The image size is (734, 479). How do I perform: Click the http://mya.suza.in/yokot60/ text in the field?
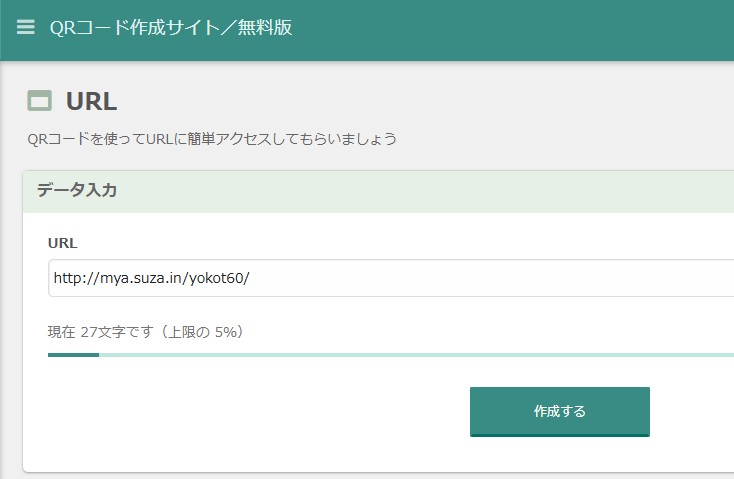151,278
